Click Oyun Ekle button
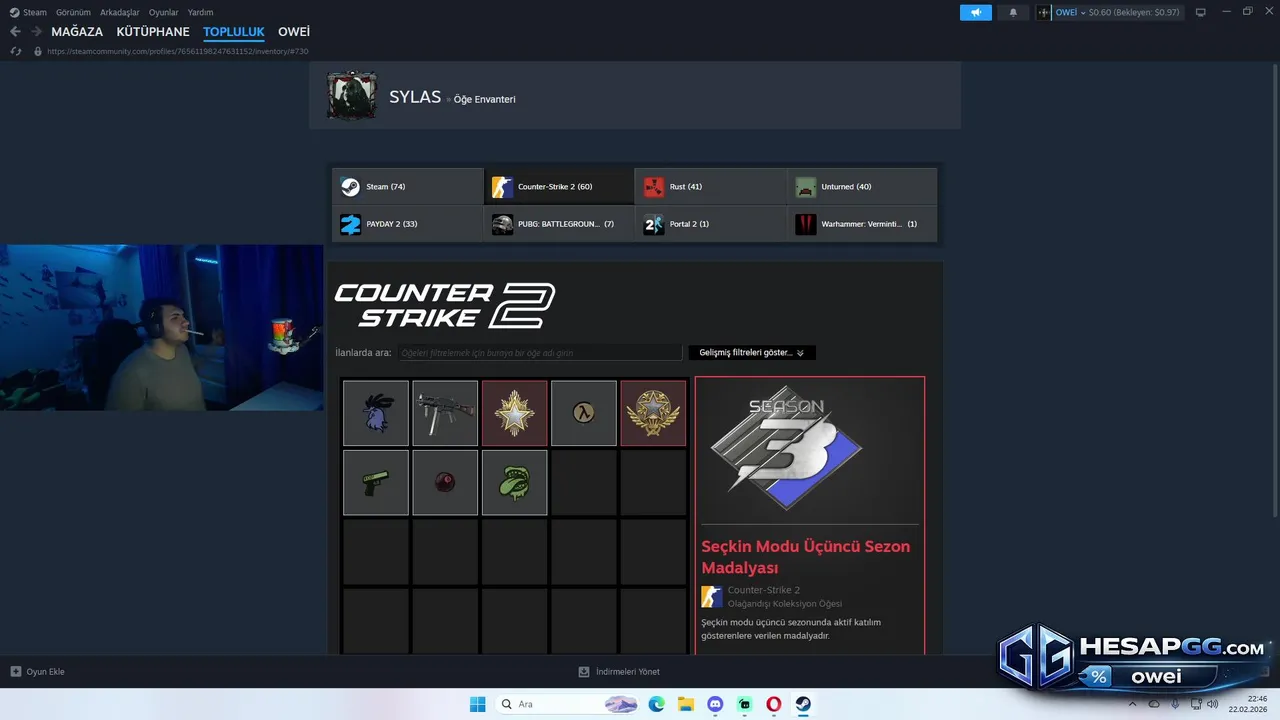Screen dimensions: 1280x720 point(38,672)
